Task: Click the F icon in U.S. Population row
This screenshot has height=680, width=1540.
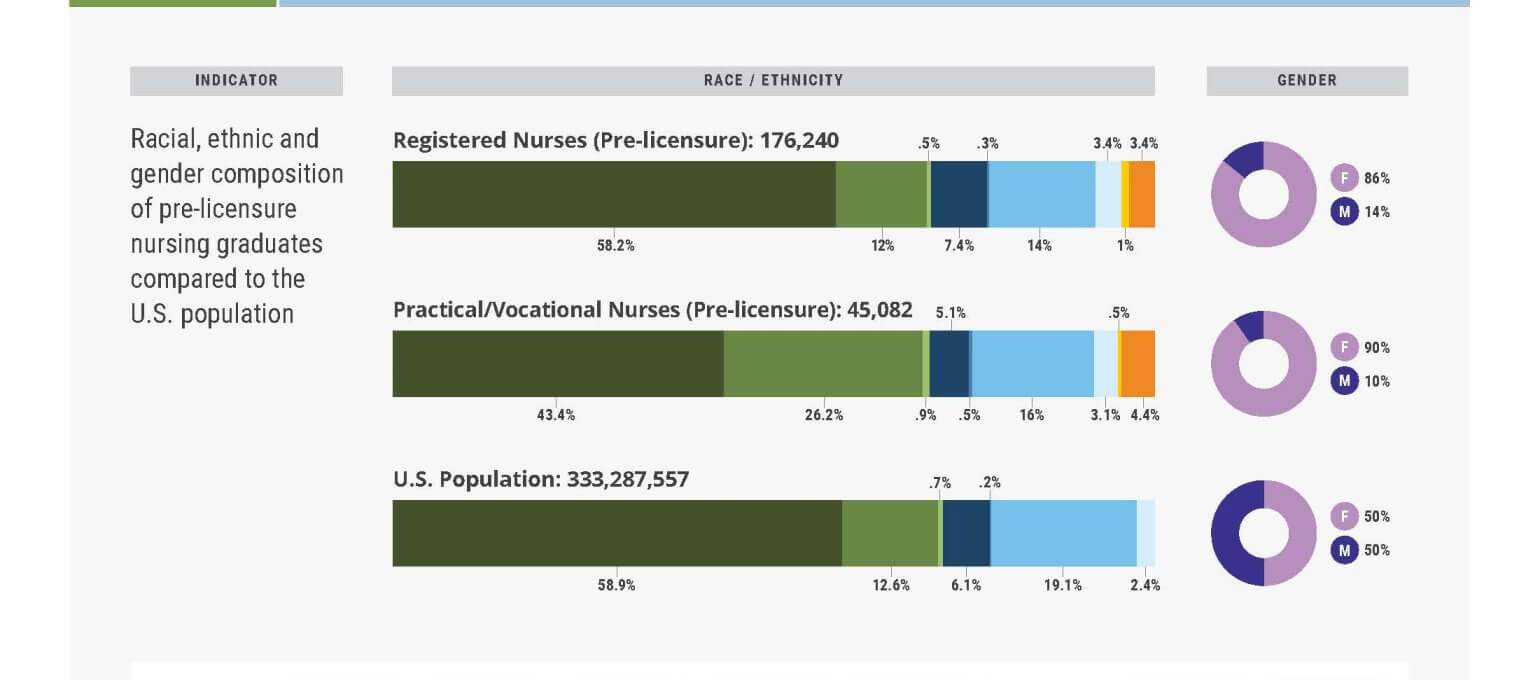Action: click(1344, 517)
